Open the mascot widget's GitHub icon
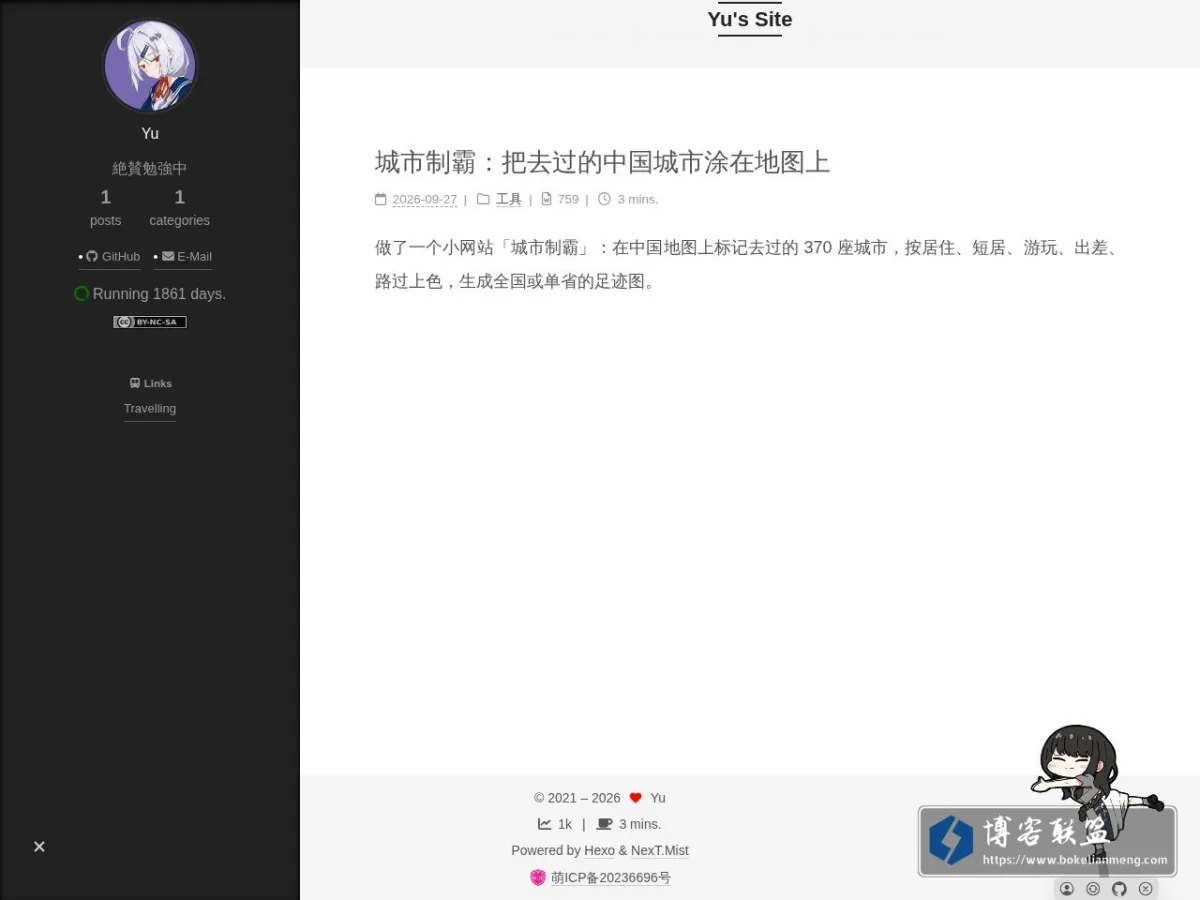1200x900 pixels. [1119, 889]
